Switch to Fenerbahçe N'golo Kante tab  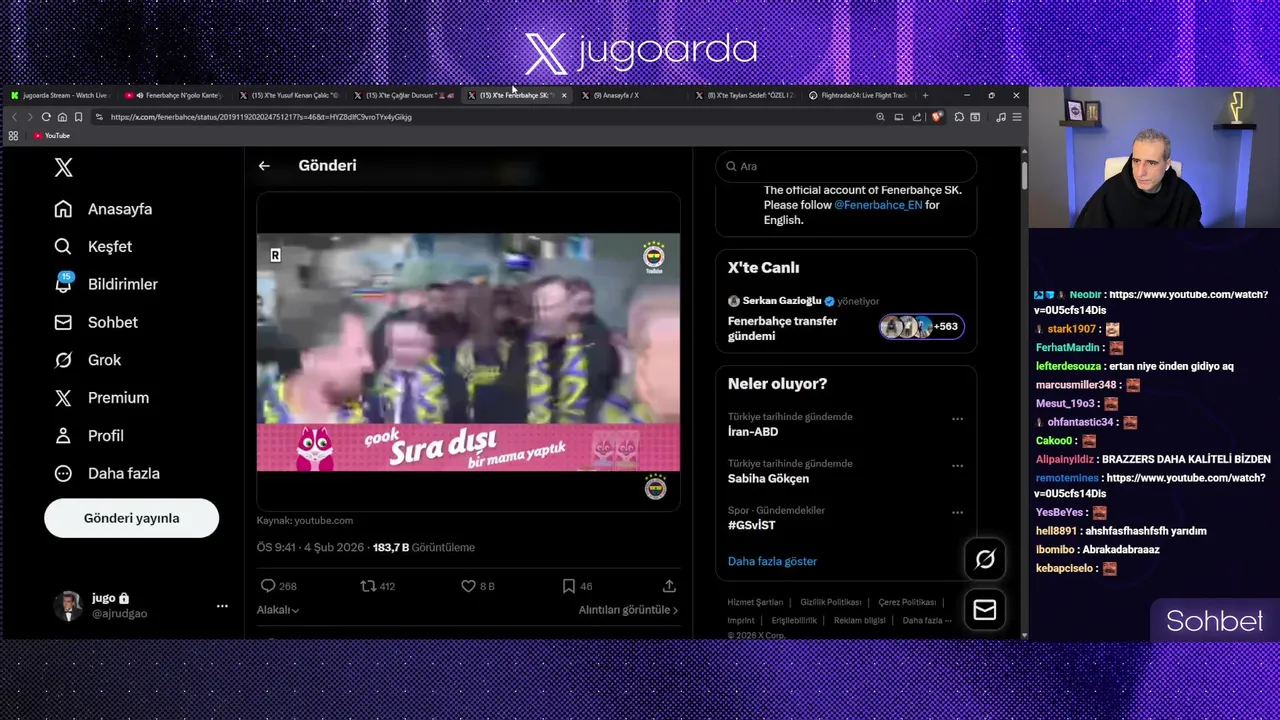[x=175, y=95]
